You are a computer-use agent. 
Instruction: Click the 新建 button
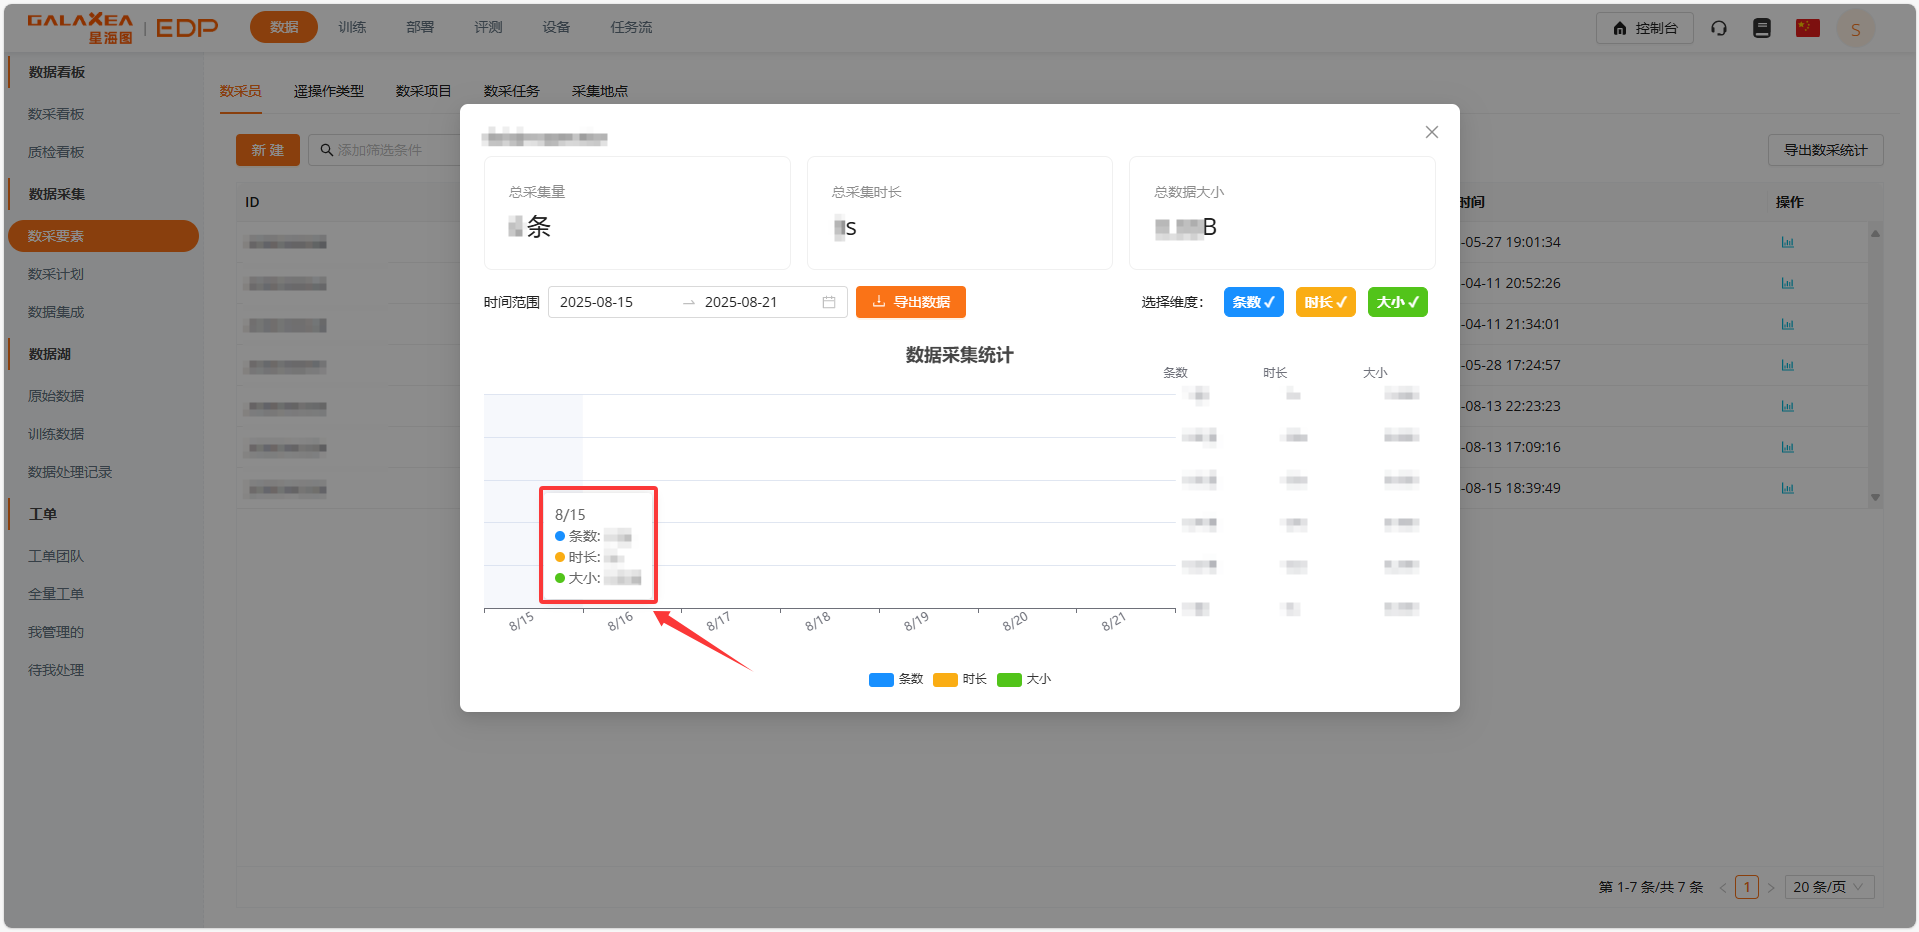click(x=267, y=149)
